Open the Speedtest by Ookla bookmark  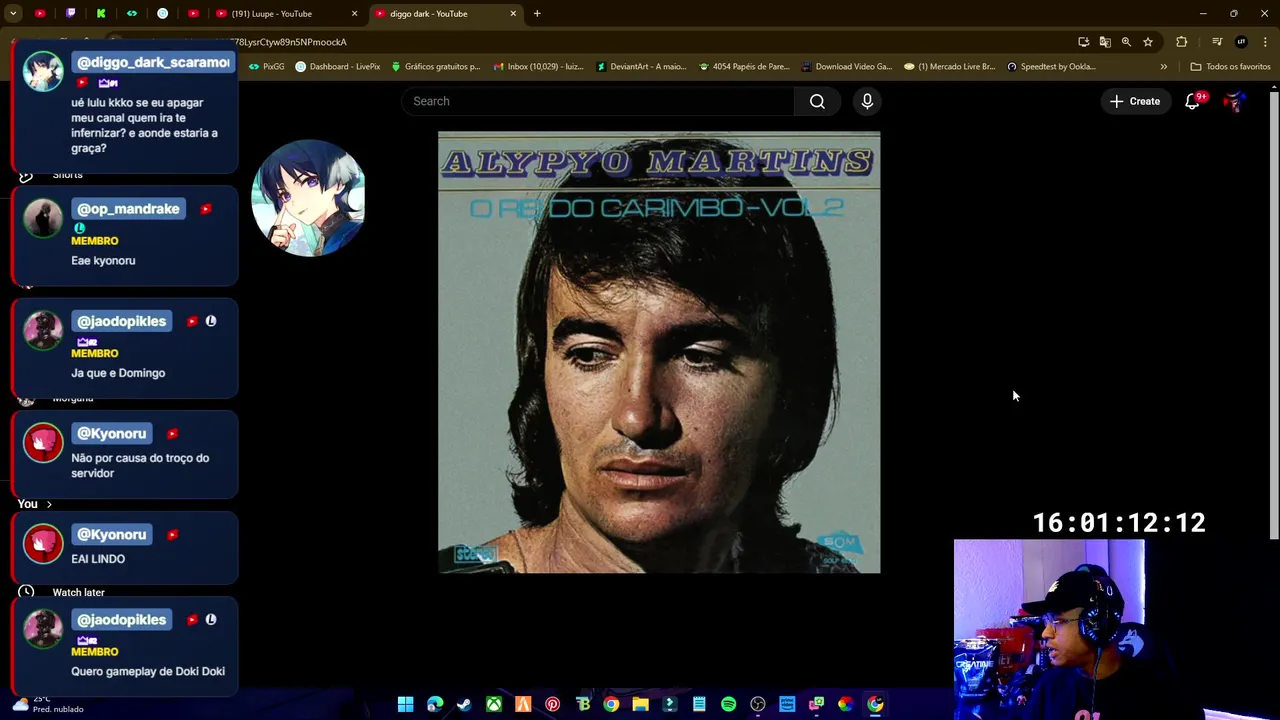[x=1052, y=67]
